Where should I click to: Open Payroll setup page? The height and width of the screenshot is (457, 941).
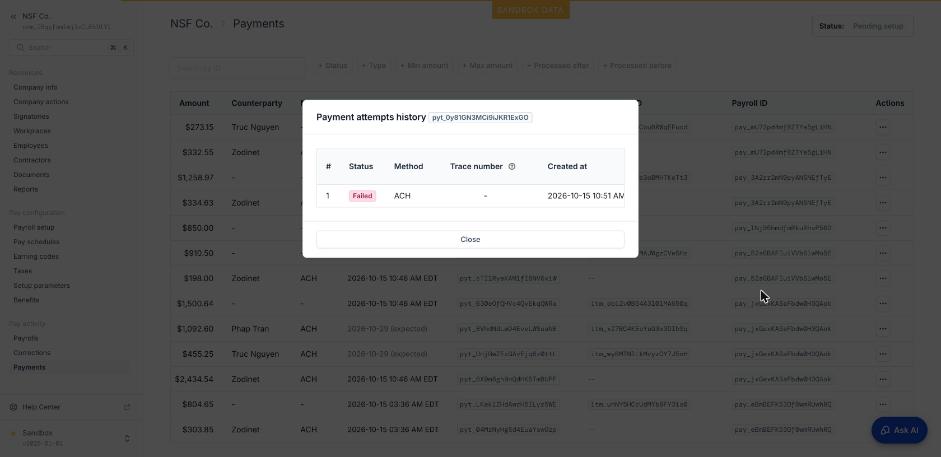coord(34,227)
